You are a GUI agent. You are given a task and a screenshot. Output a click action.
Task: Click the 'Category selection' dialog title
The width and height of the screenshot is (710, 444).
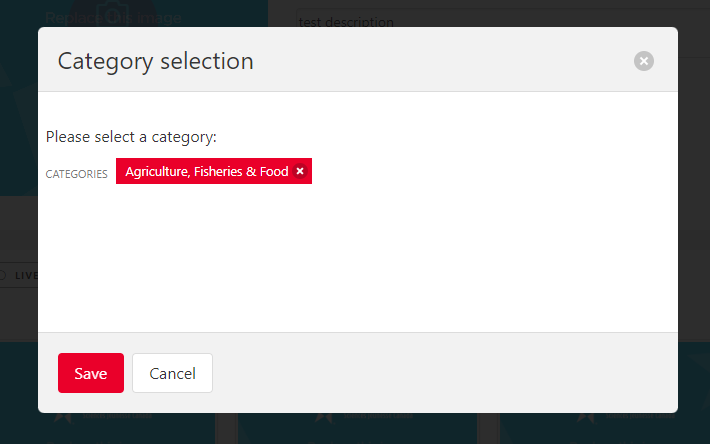[155, 61]
